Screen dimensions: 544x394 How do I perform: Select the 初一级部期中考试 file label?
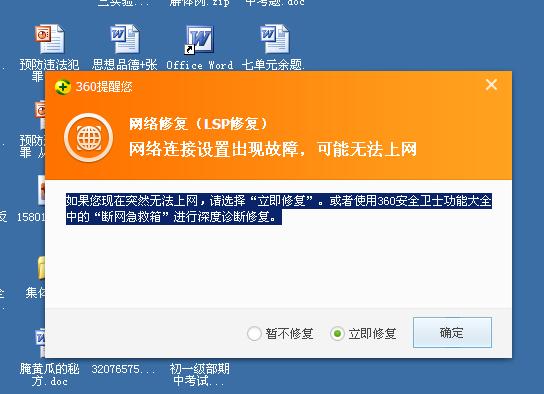click(199, 375)
